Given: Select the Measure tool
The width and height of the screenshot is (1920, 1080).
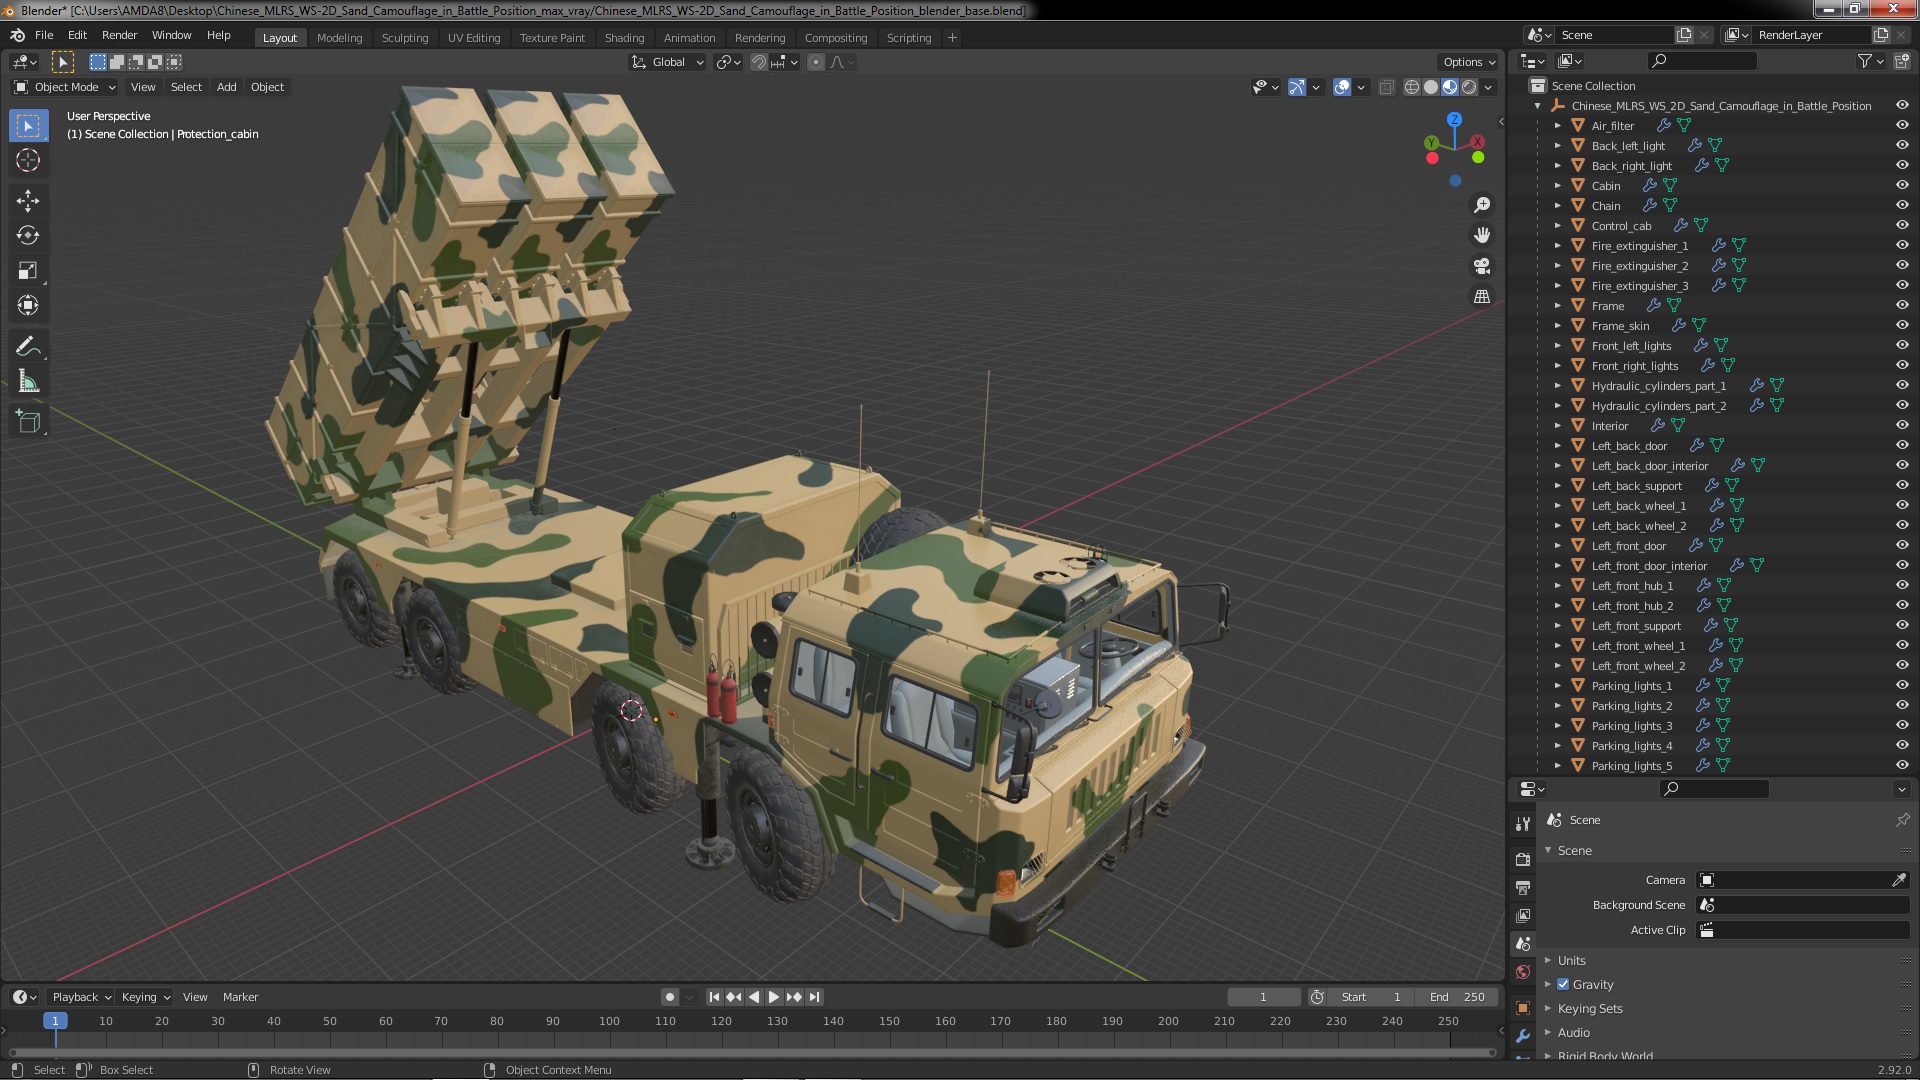Looking at the screenshot, I should pos(28,382).
